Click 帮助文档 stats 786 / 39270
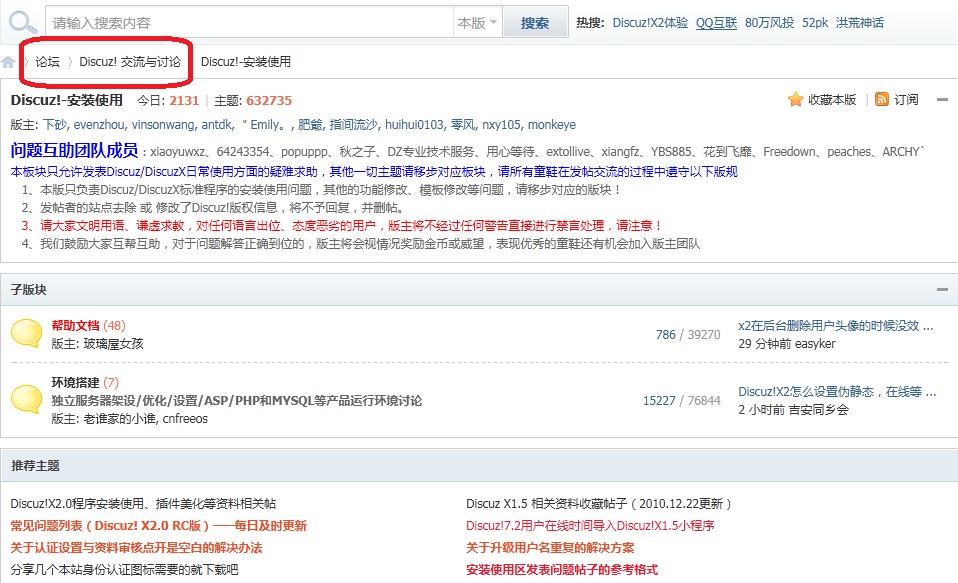The image size is (958, 583). (688, 334)
